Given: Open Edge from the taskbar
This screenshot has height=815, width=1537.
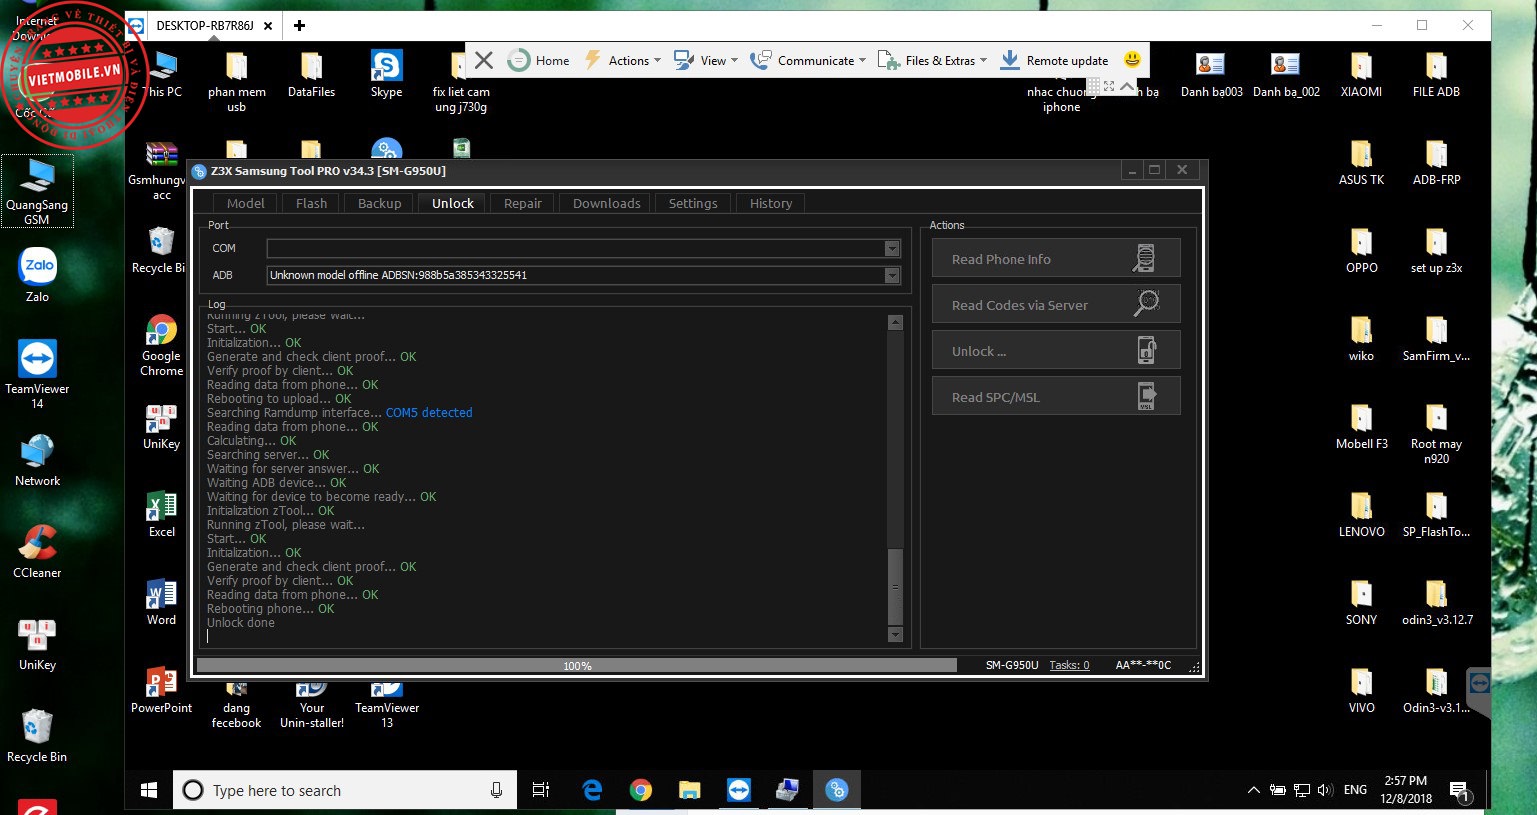Looking at the screenshot, I should pos(592,790).
